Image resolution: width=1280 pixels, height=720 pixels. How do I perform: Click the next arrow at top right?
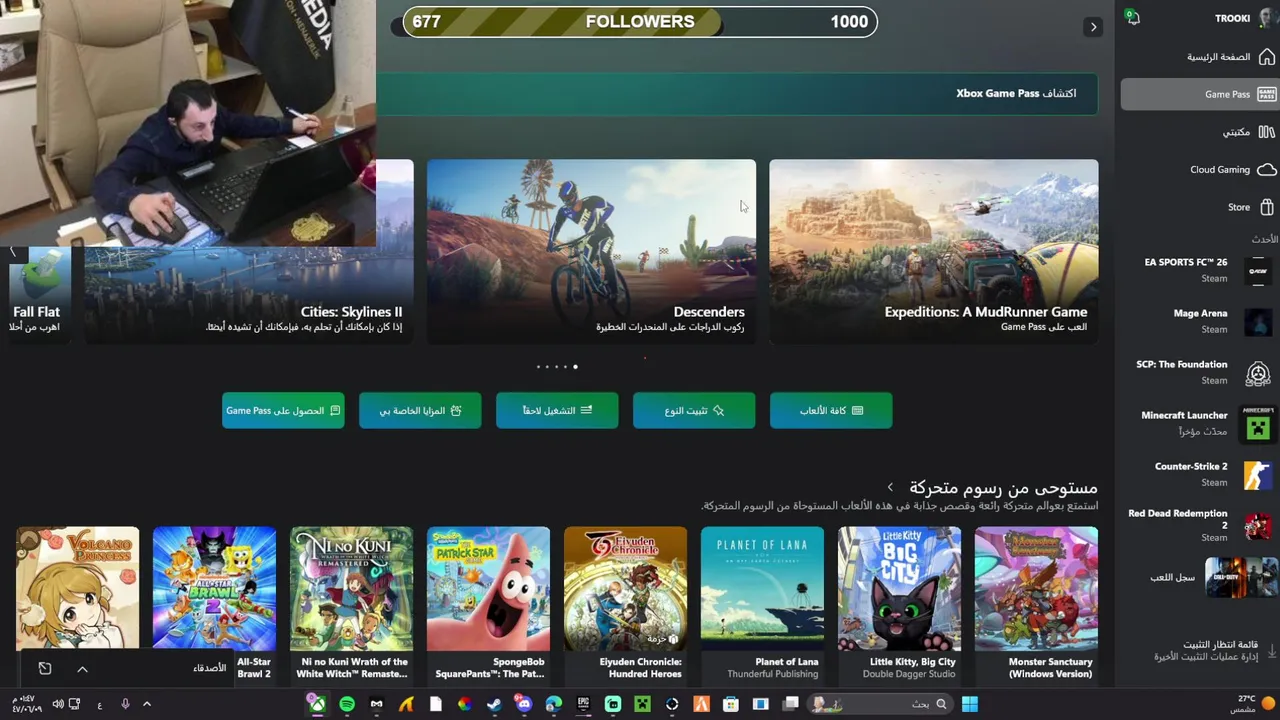pyautogui.click(x=1093, y=27)
